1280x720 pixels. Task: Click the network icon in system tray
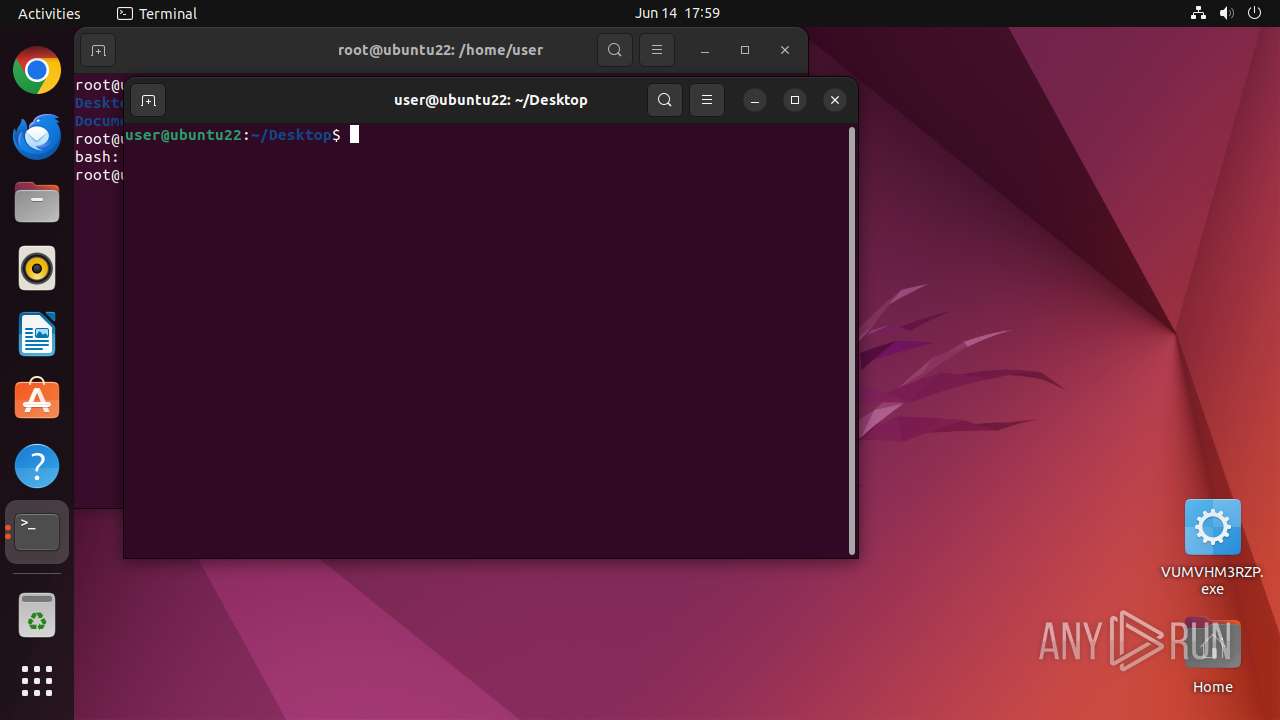click(x=1198, y=13)
